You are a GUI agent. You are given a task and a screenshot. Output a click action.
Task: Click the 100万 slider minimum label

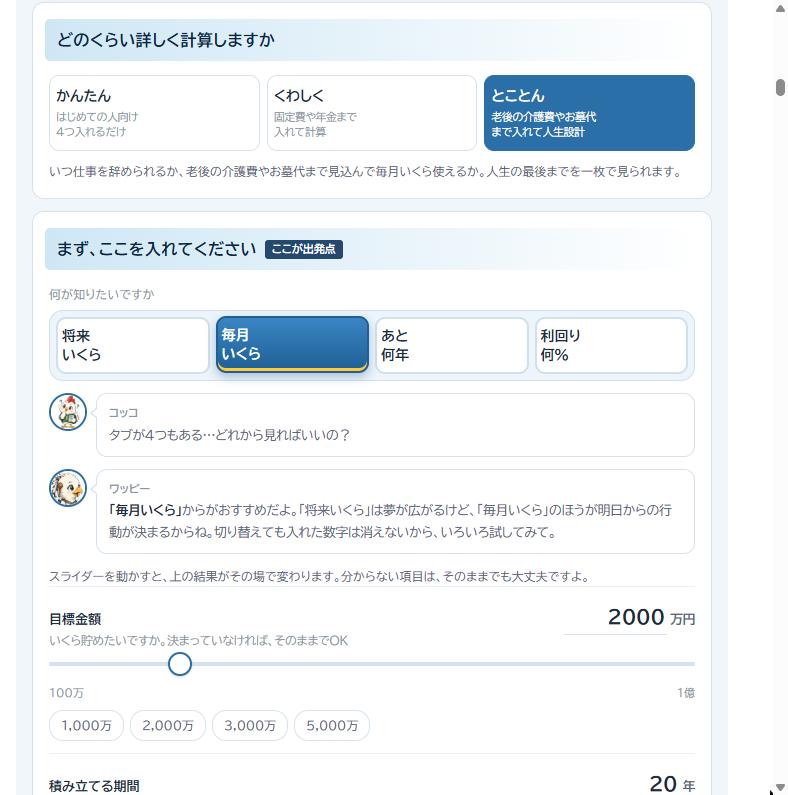pos(66,693)
